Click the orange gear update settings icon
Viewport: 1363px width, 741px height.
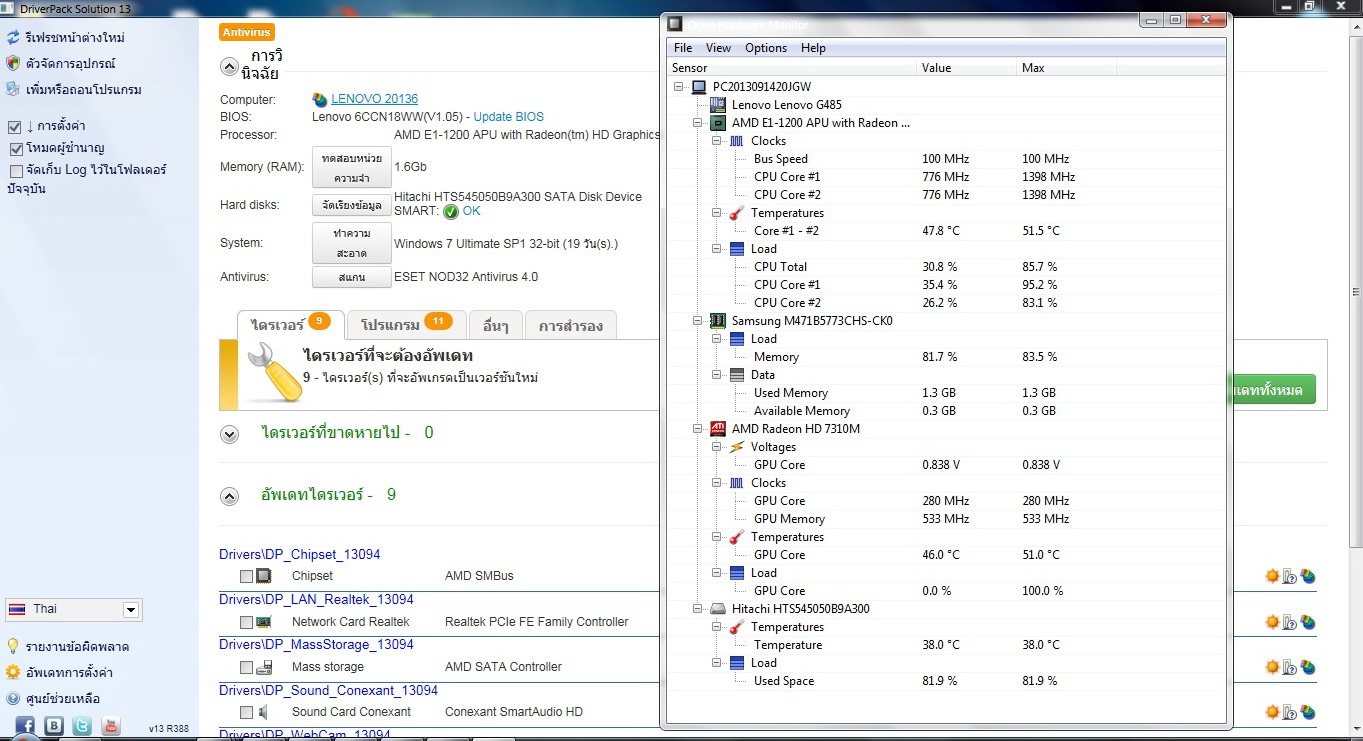click(13, 672)
